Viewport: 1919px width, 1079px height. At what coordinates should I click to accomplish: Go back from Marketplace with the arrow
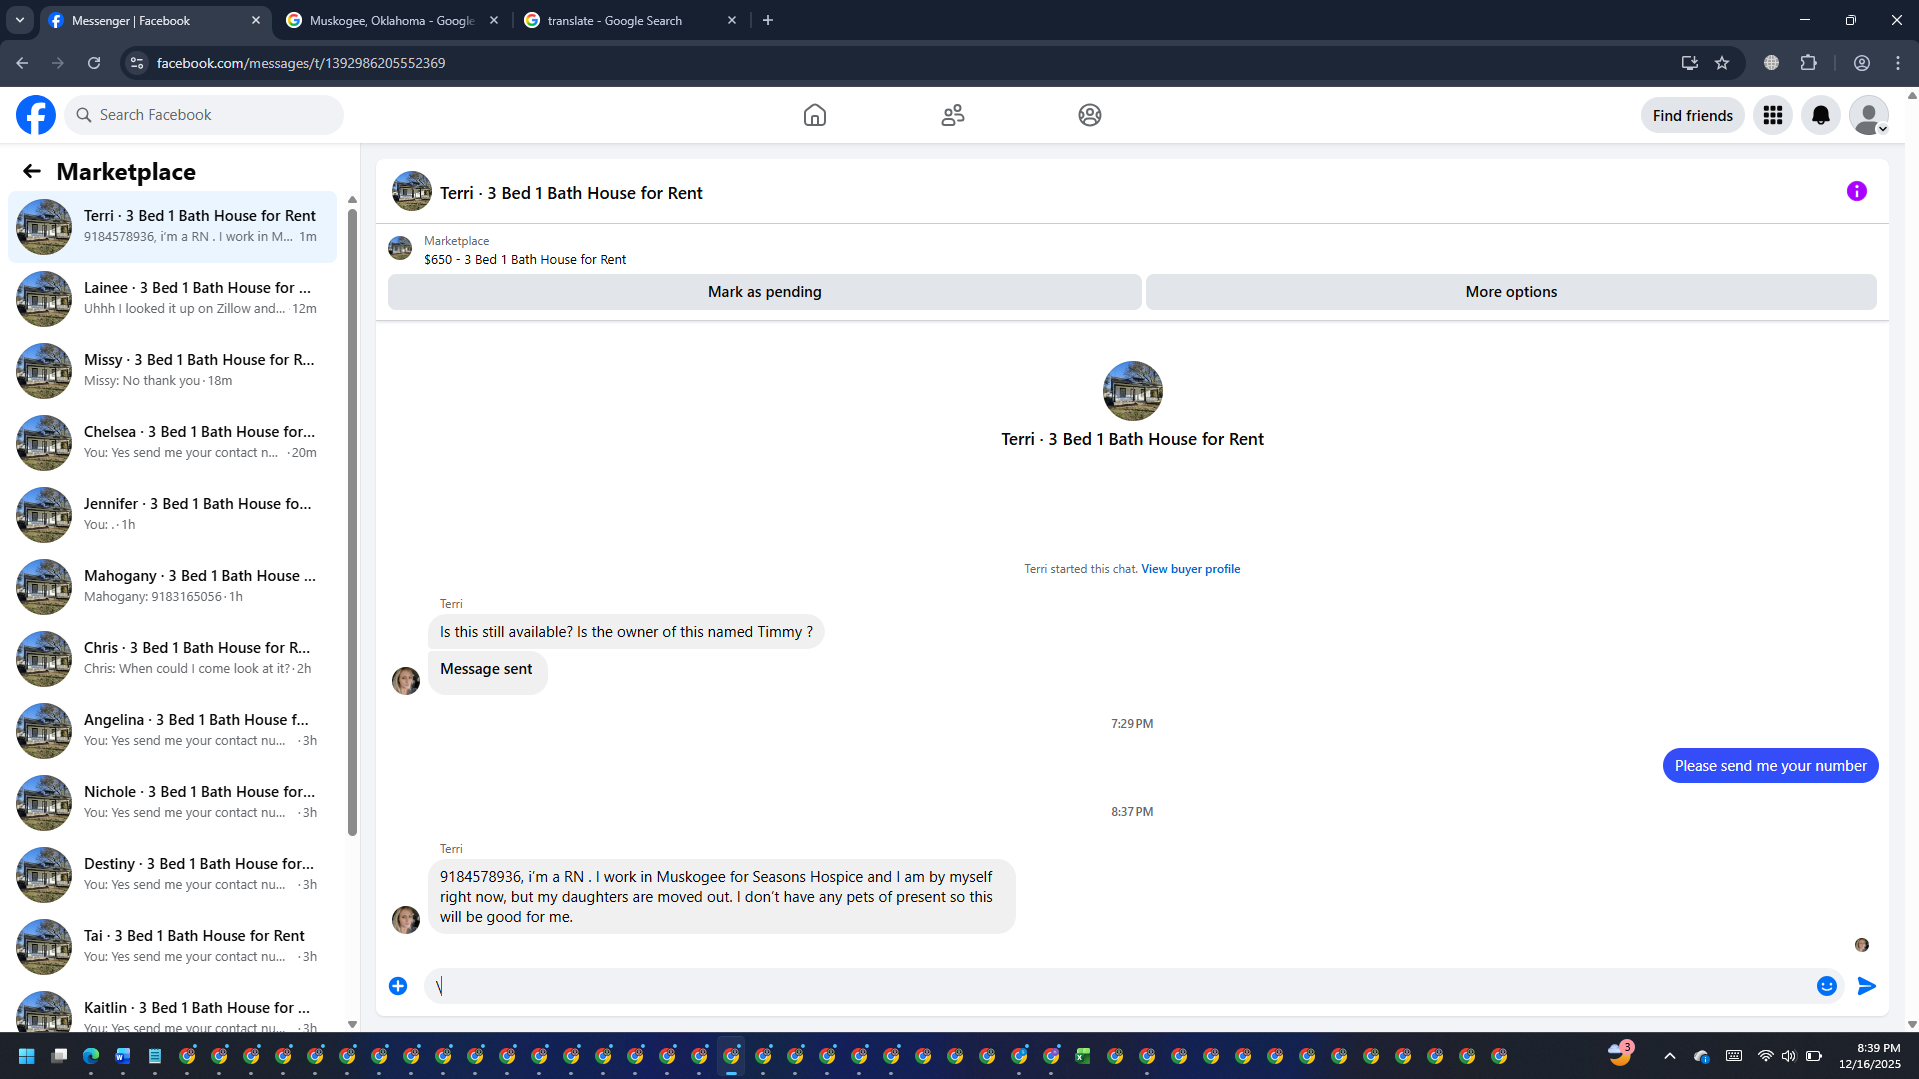point(32,172)
